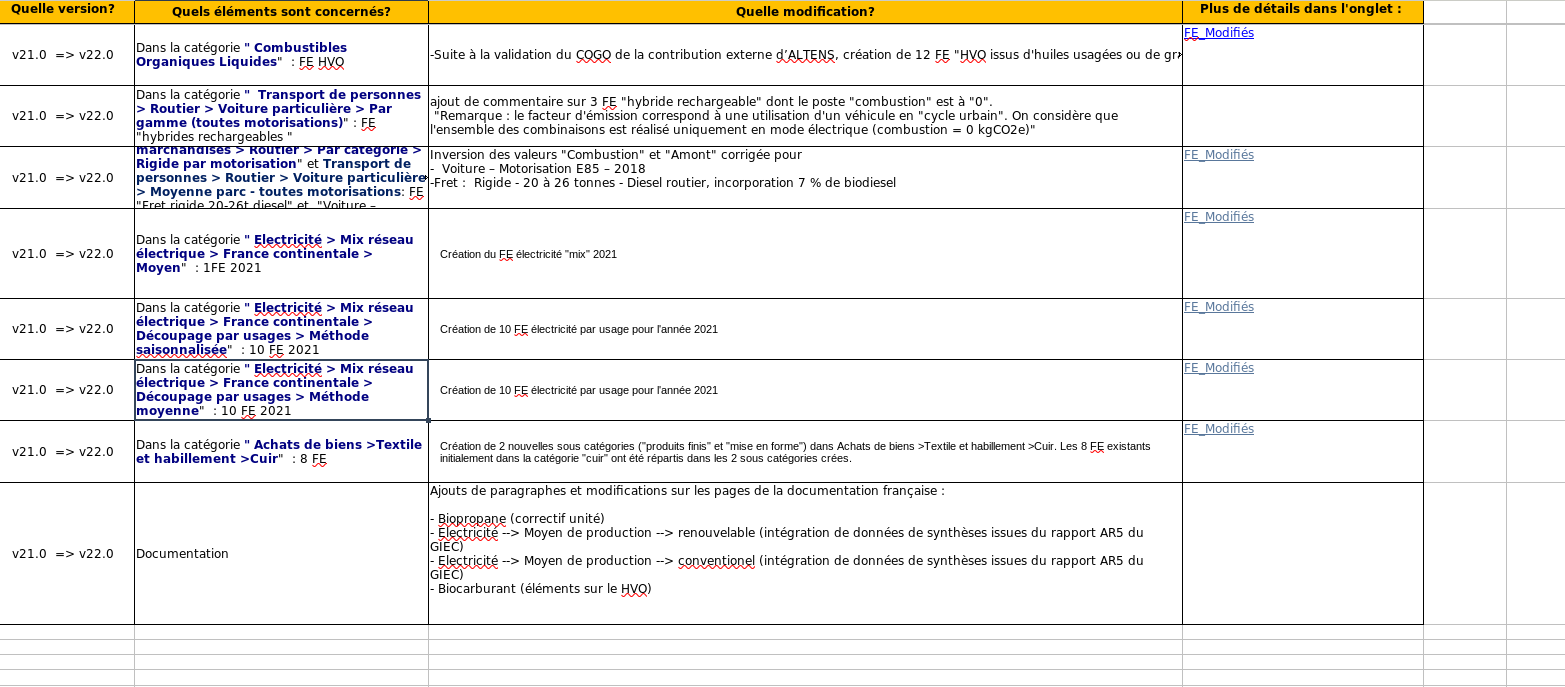Select the "hybrides rechargeables" Transport de personnes cell
Screen dimensions: 1565x687
click(x=281, y=116)
